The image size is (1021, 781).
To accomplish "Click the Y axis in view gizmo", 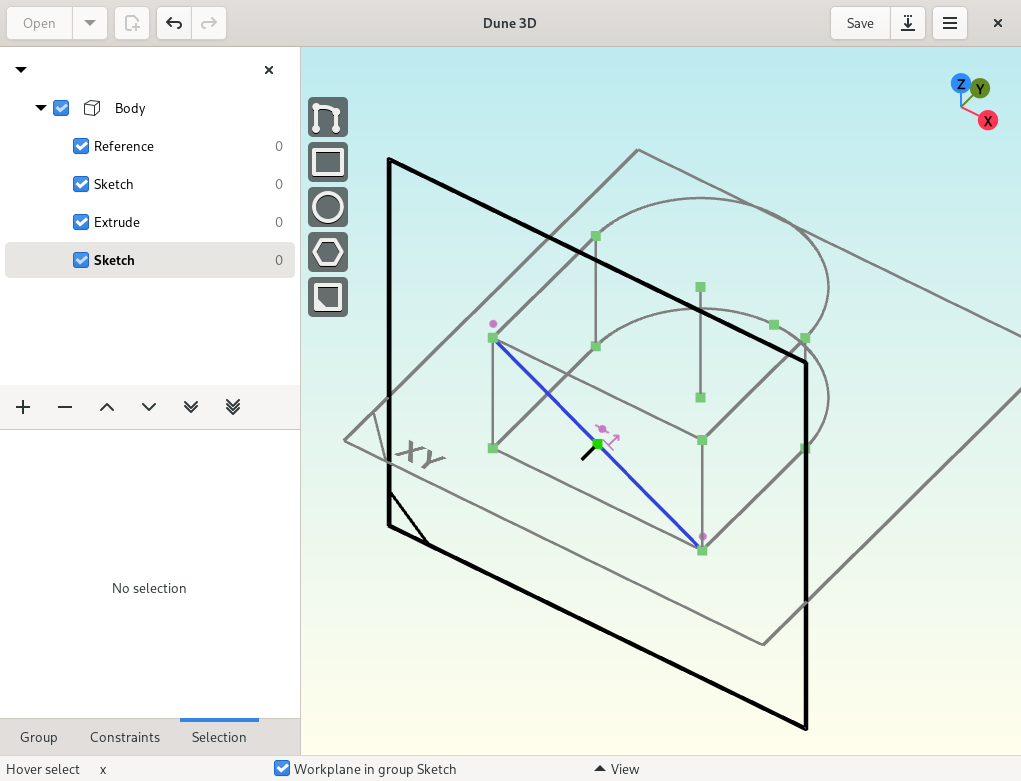I will pyautogui.click(x=980, y=89).
